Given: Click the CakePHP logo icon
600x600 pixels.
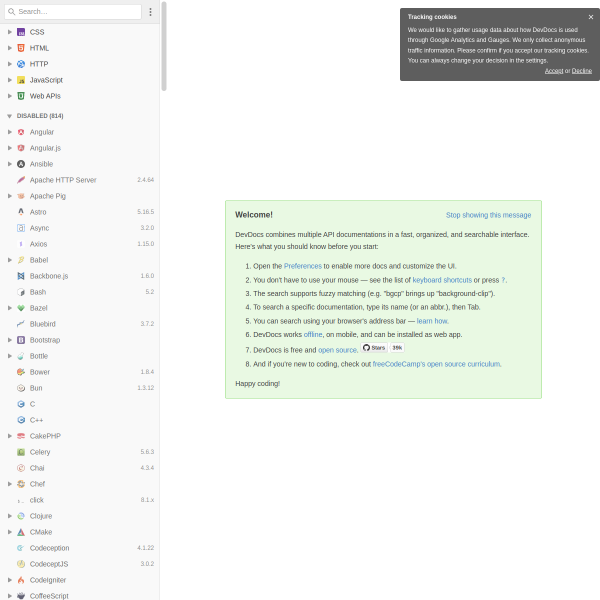Looking at the screenshot, I should 21,436.
